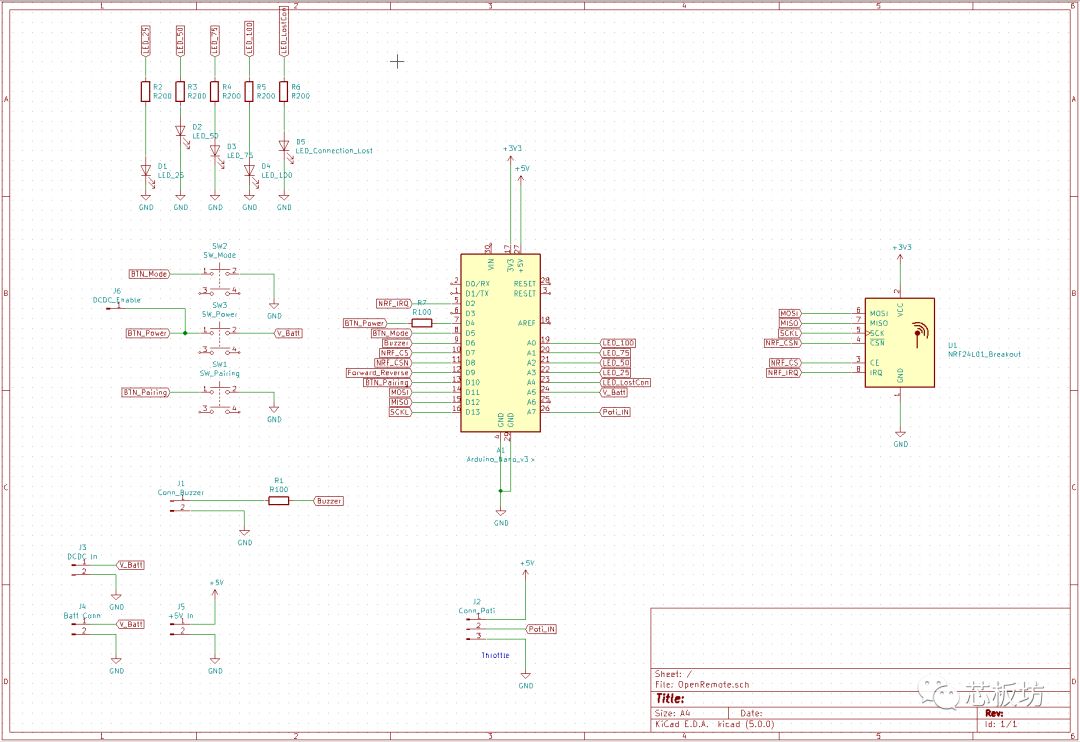Click the BTN_Mode label left of SW2

(x=149, y=274)
